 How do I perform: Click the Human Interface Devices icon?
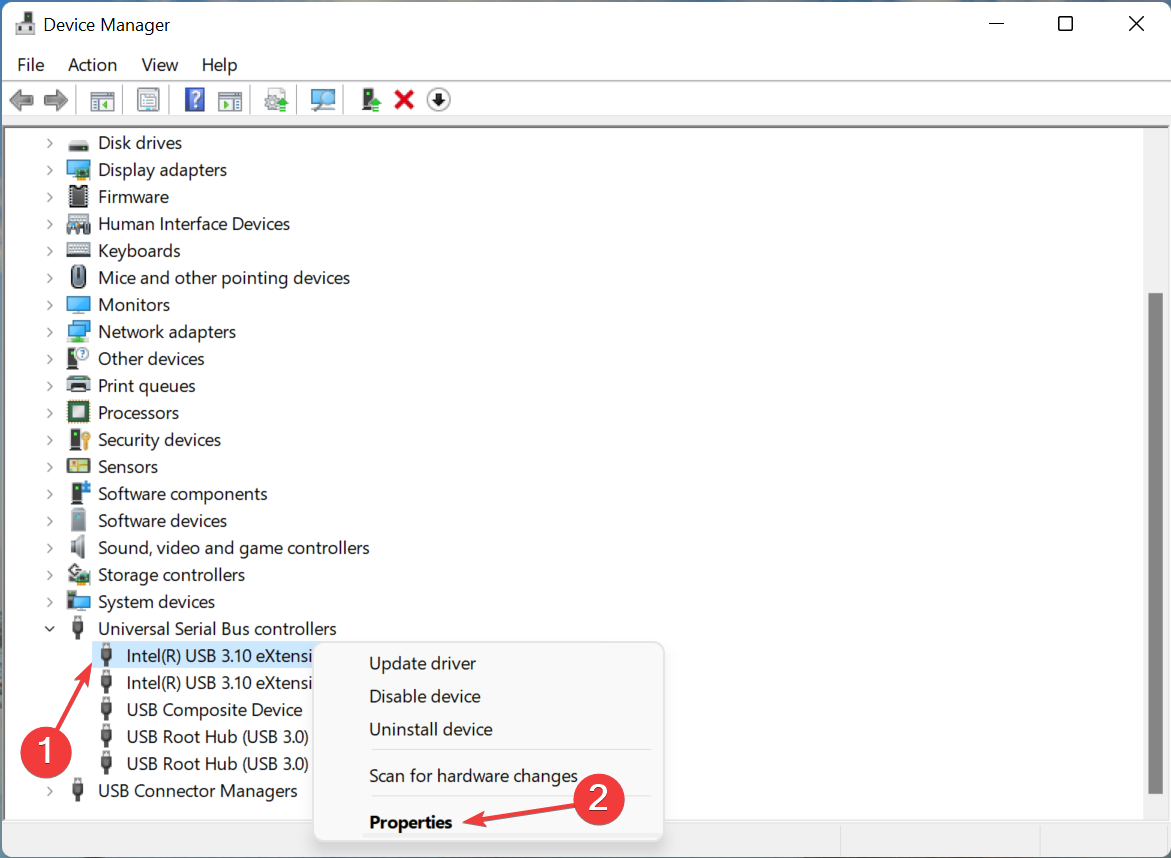pyautogui.click(x=78, y=224)
